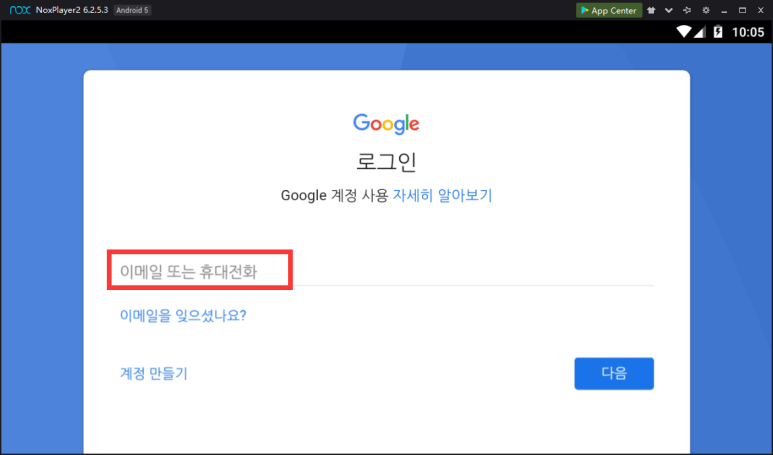Click the Google logo
Screen dimensions: 773x455
(x=386, y=123)
